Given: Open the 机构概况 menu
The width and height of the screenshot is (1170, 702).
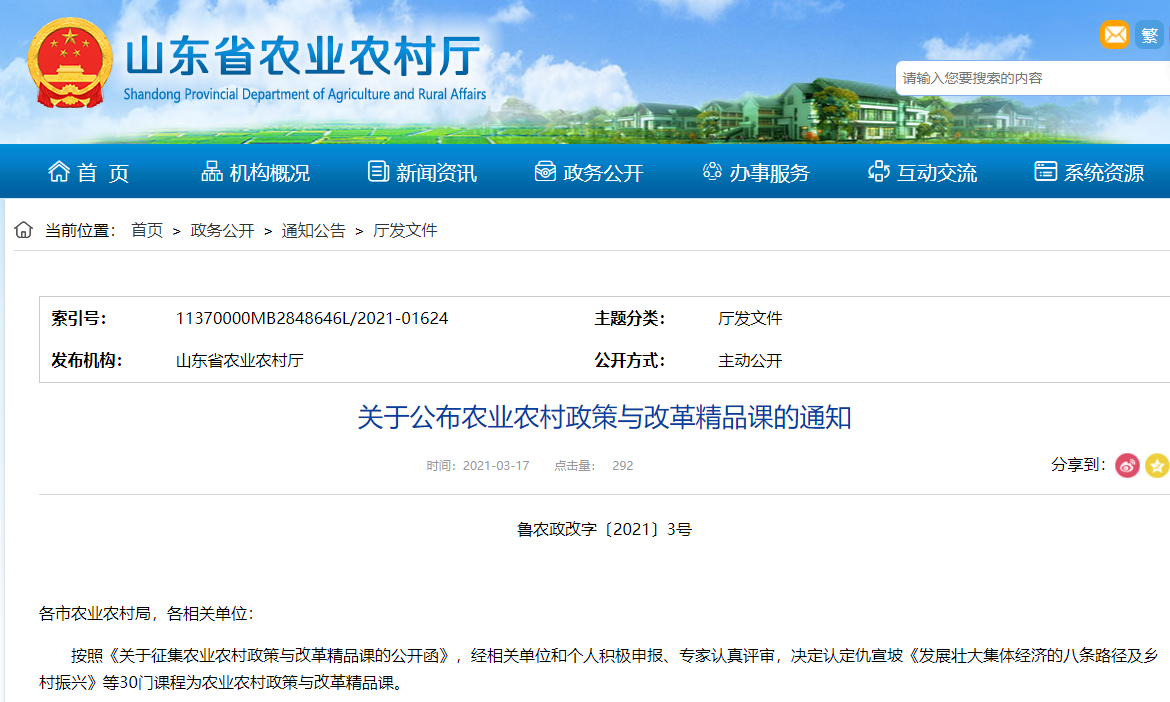Looking at the screenshot, I should 256,172.
